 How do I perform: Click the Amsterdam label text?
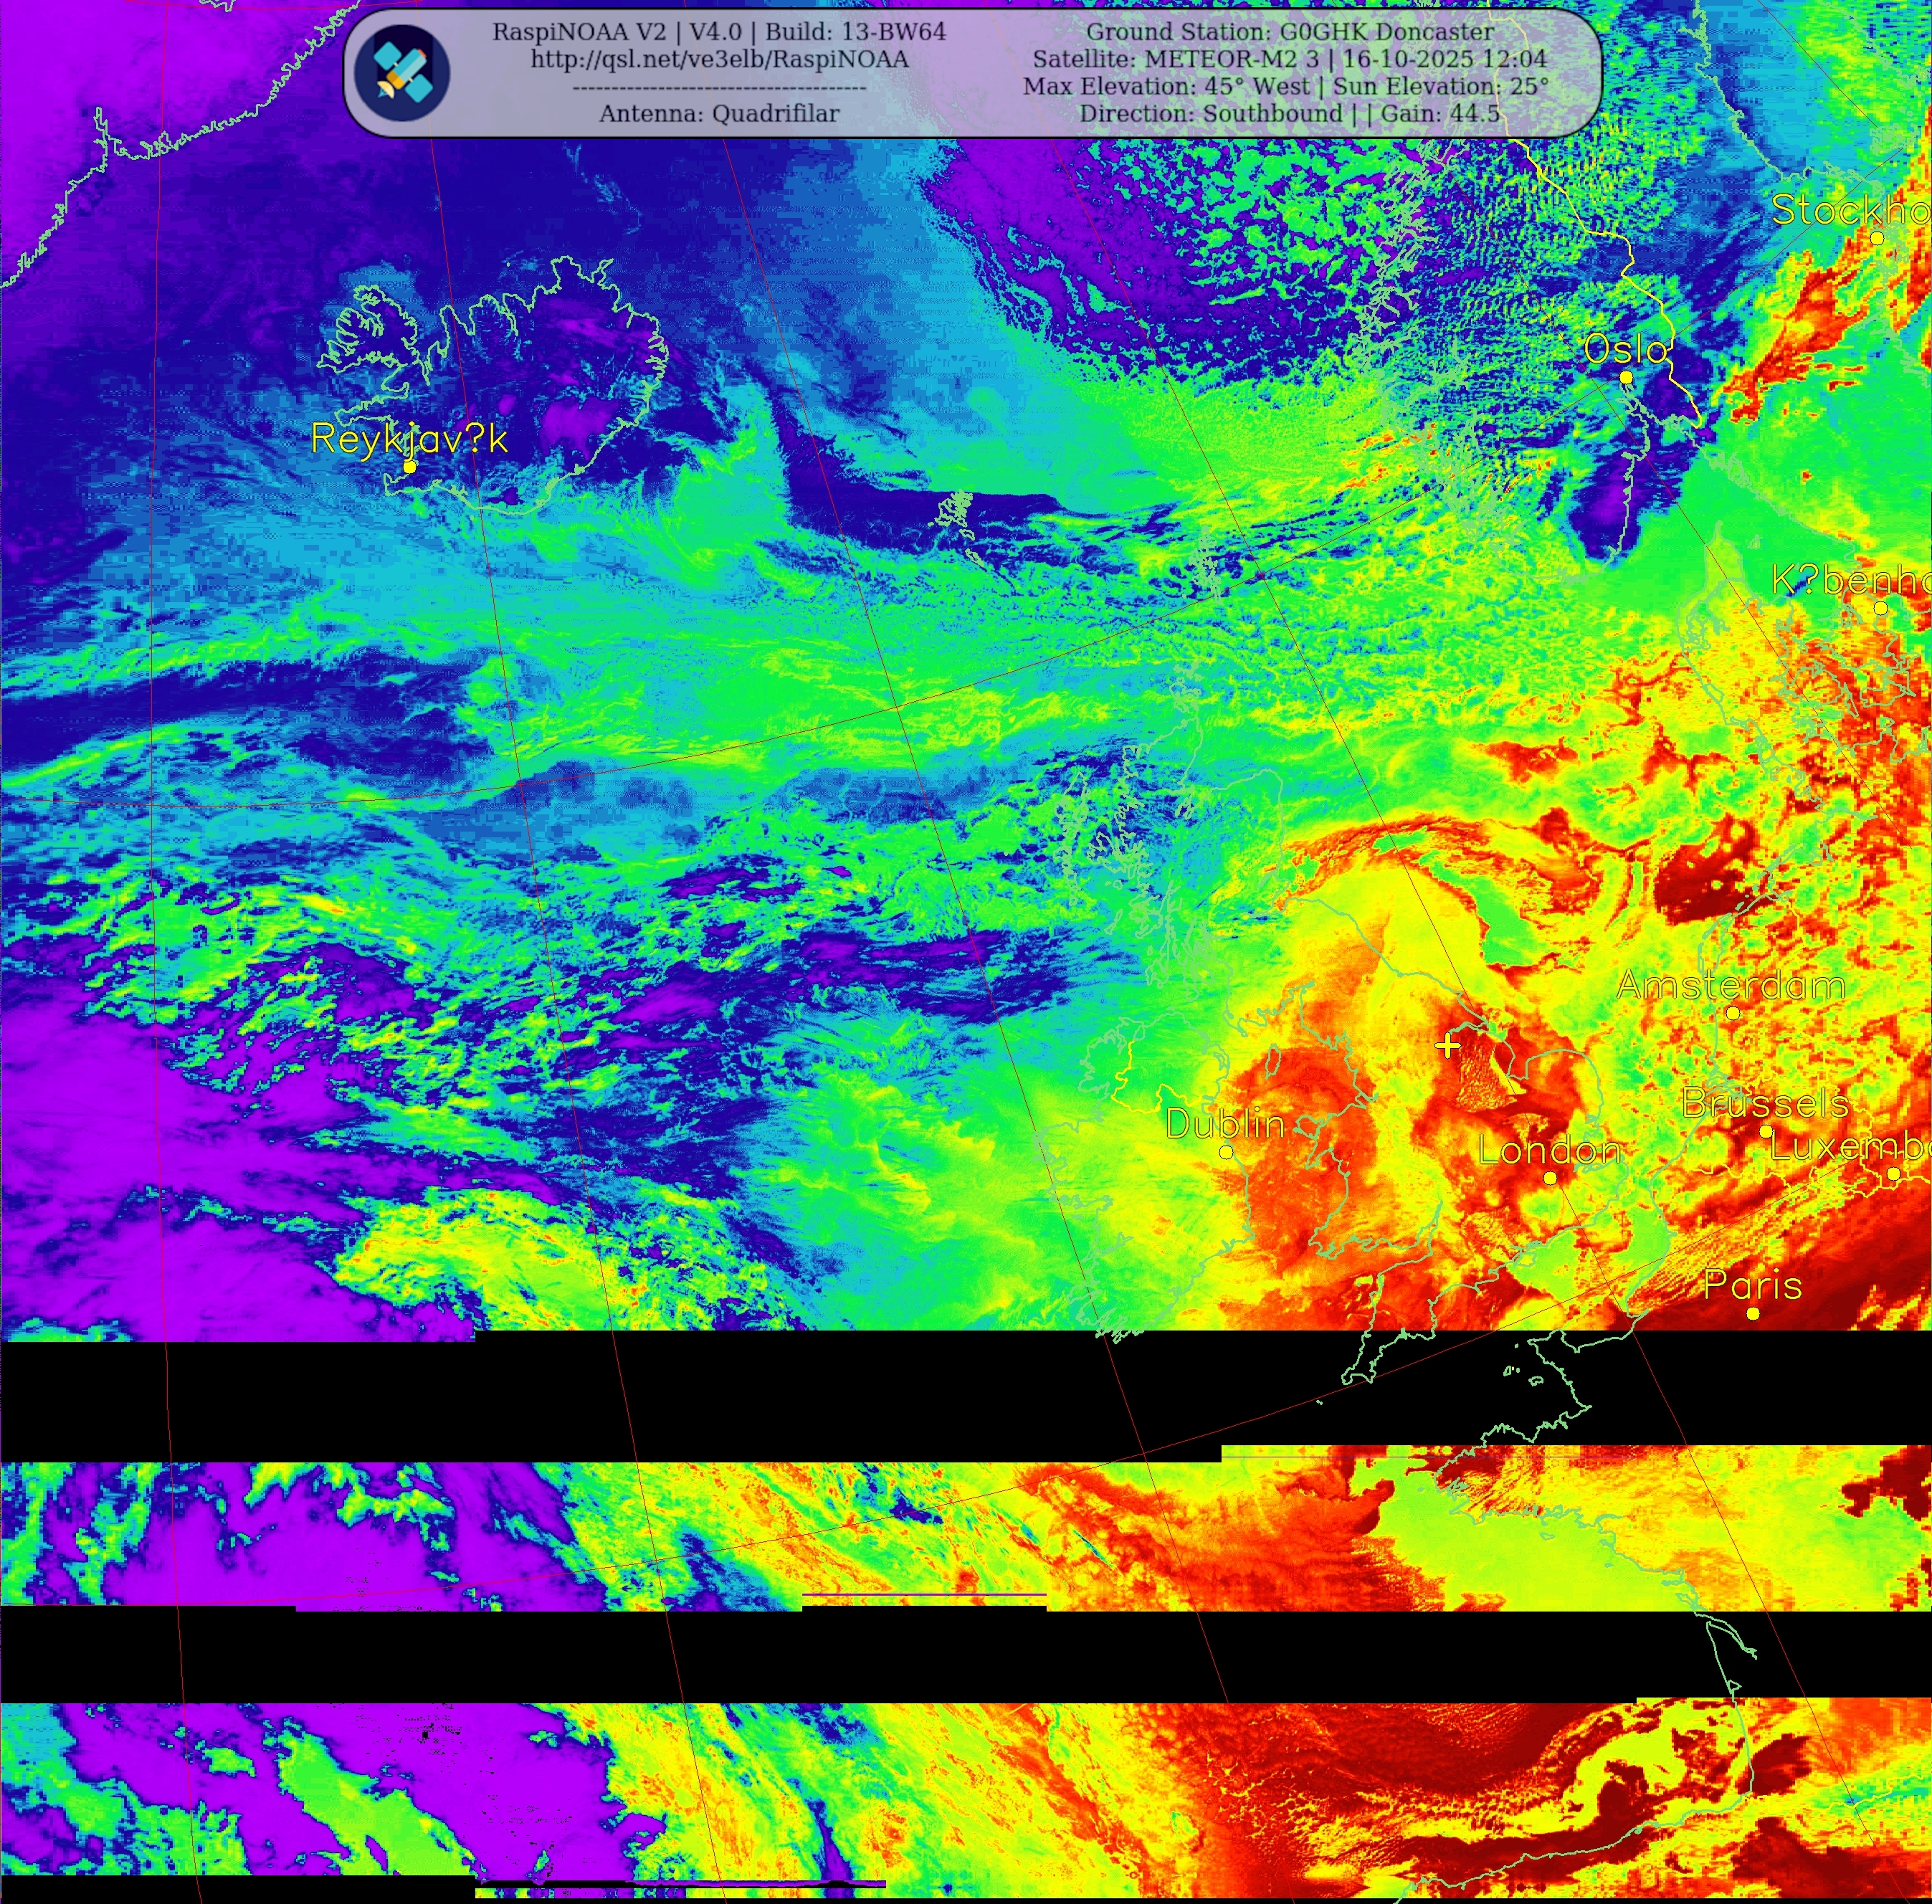pos(1731,986)
